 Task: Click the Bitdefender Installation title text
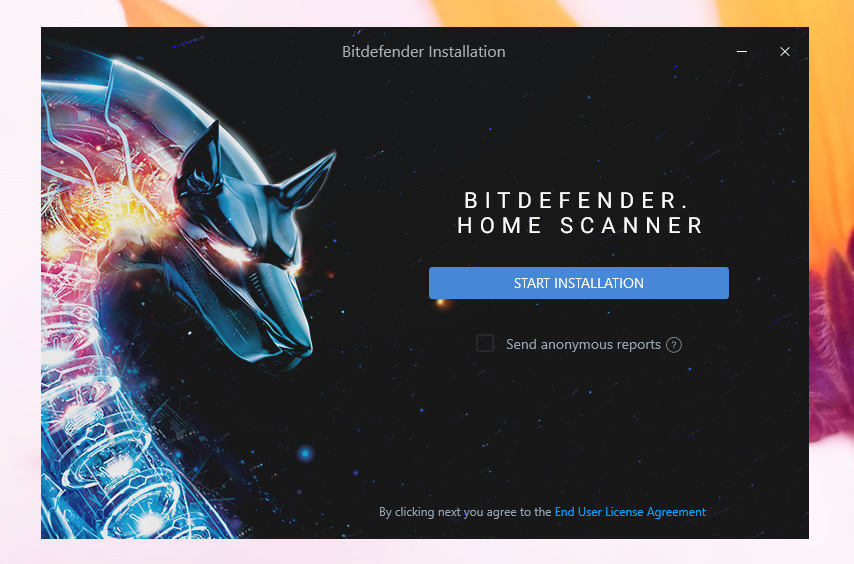(x=424, y=52)
